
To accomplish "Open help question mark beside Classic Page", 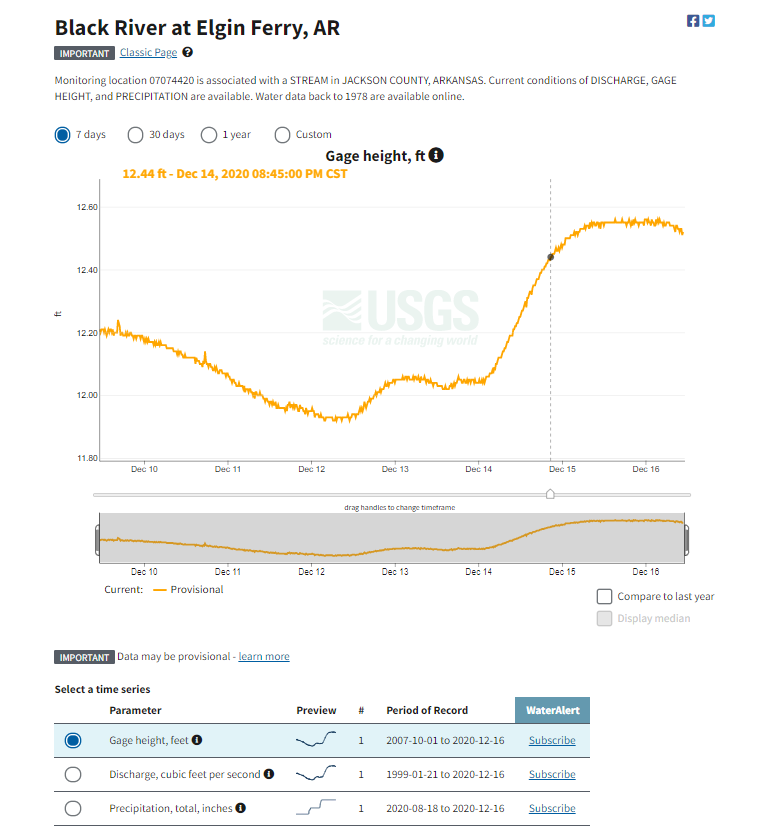I will (x=188, y=52).
